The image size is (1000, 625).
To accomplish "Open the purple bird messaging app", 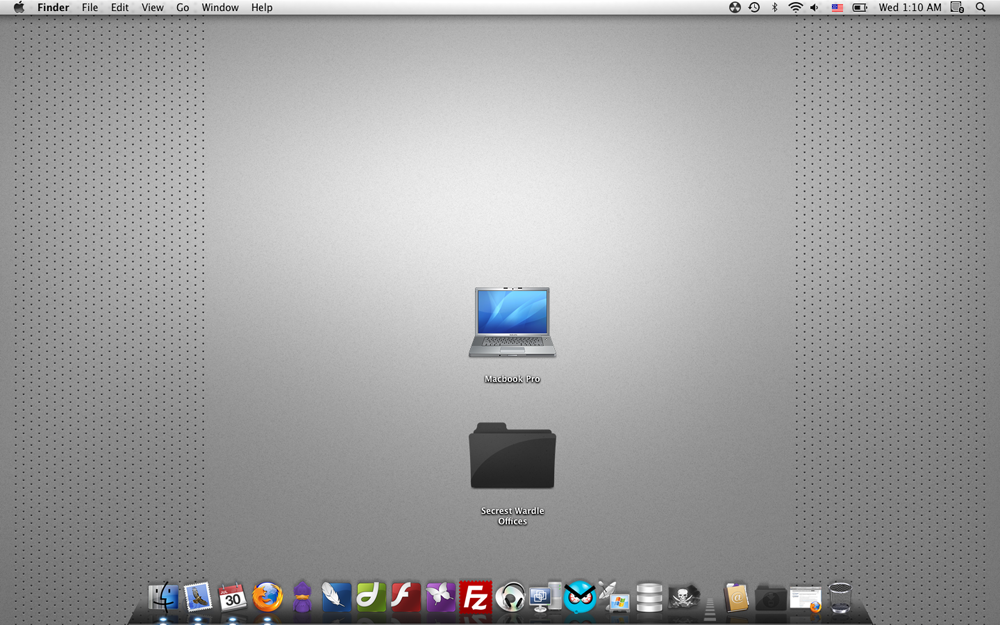I will (x=300, y=598).
